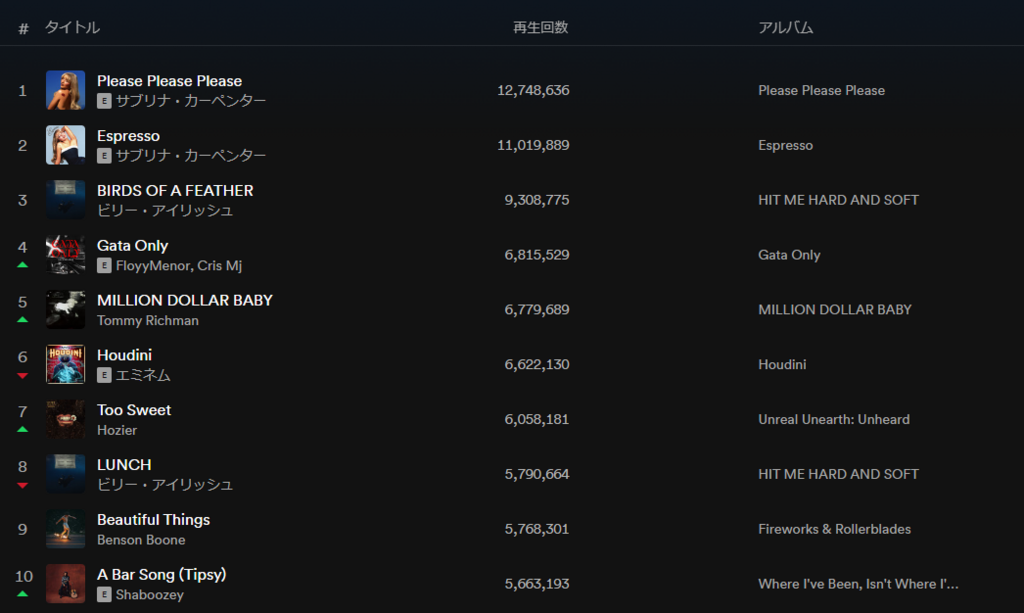Screen dimensions: 1024x613
Task: Click explicit badge beside エミネム
Action: [104, 375]
